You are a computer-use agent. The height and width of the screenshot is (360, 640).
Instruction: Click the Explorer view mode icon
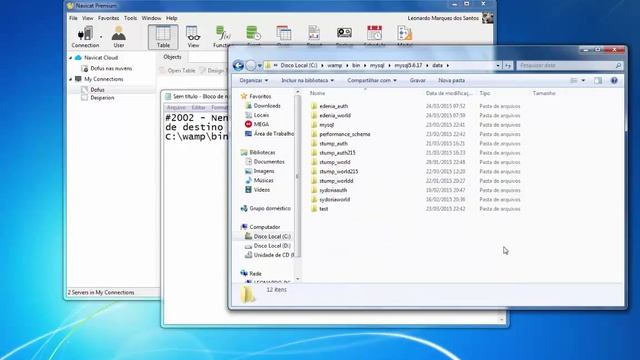point(574,80)
